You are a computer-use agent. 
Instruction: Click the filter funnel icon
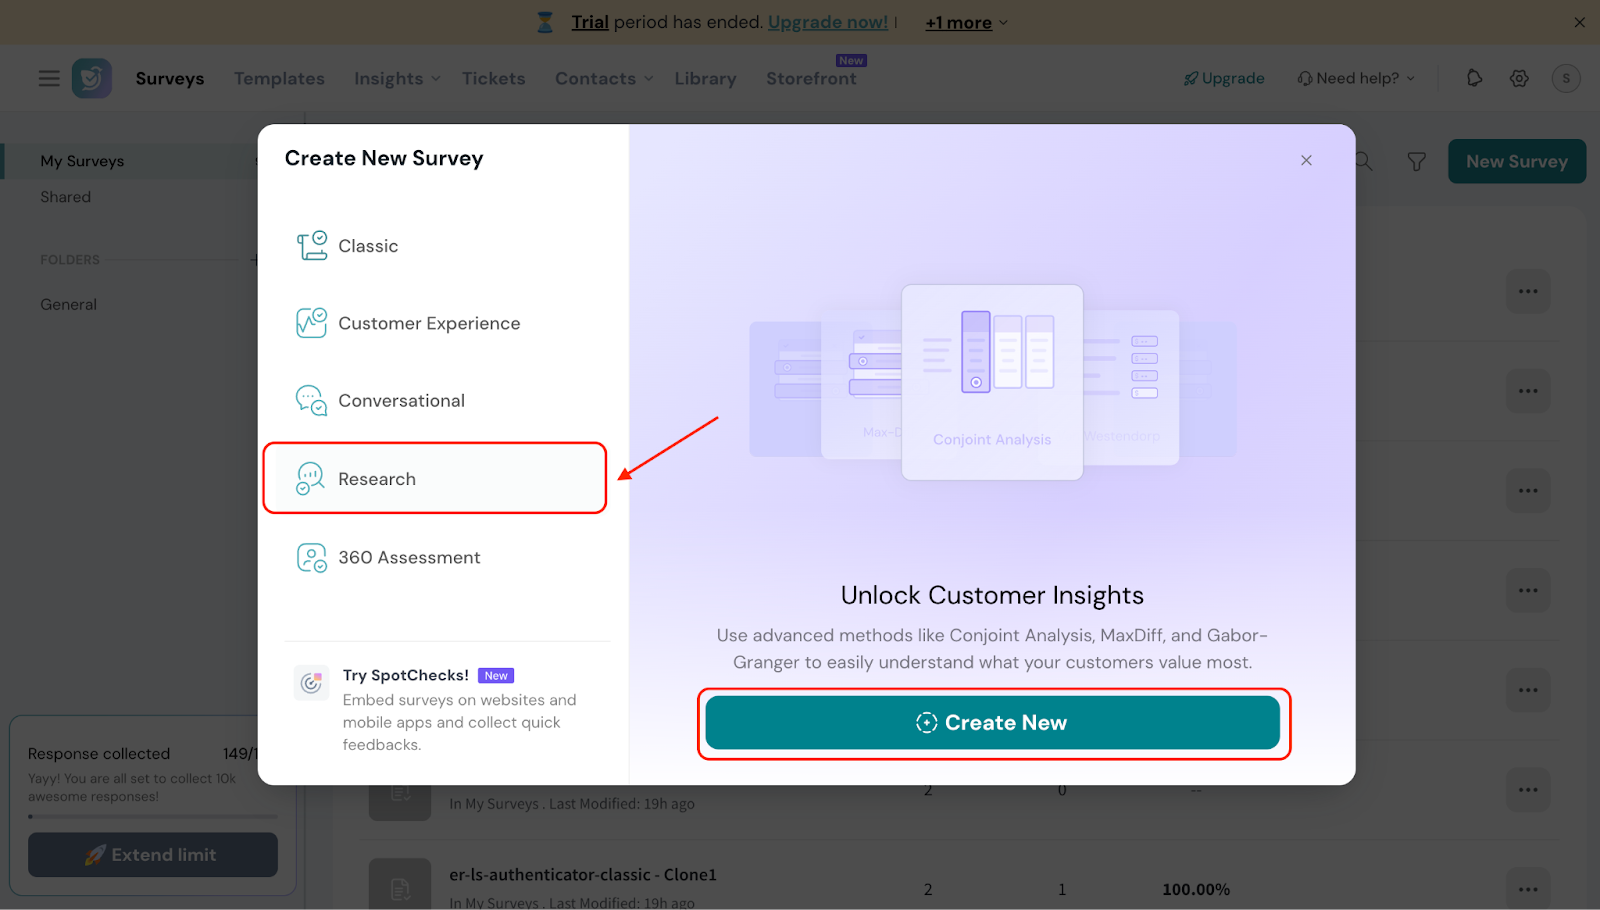pos(1416,162)
